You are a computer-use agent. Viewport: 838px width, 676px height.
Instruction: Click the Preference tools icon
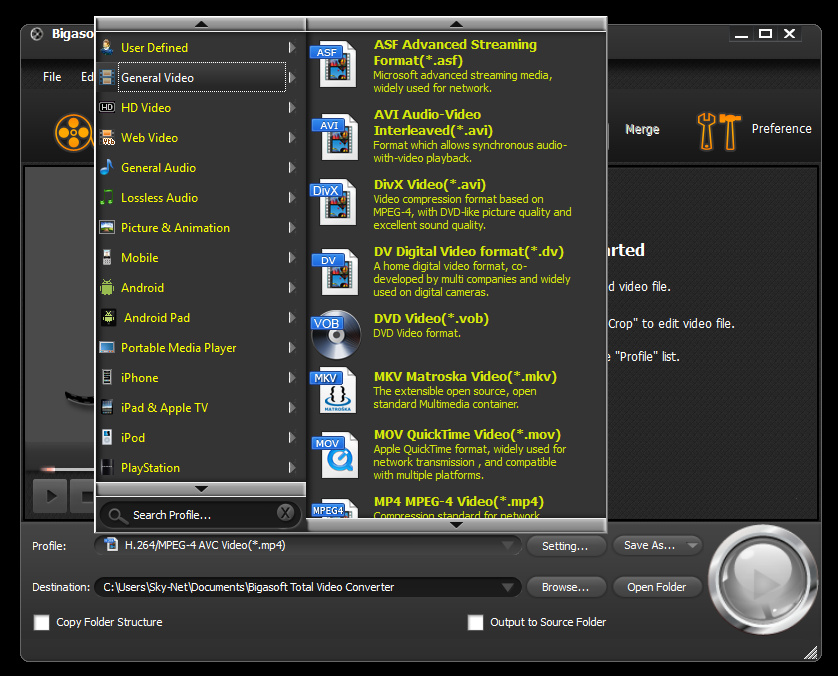(x=719, y=131)
